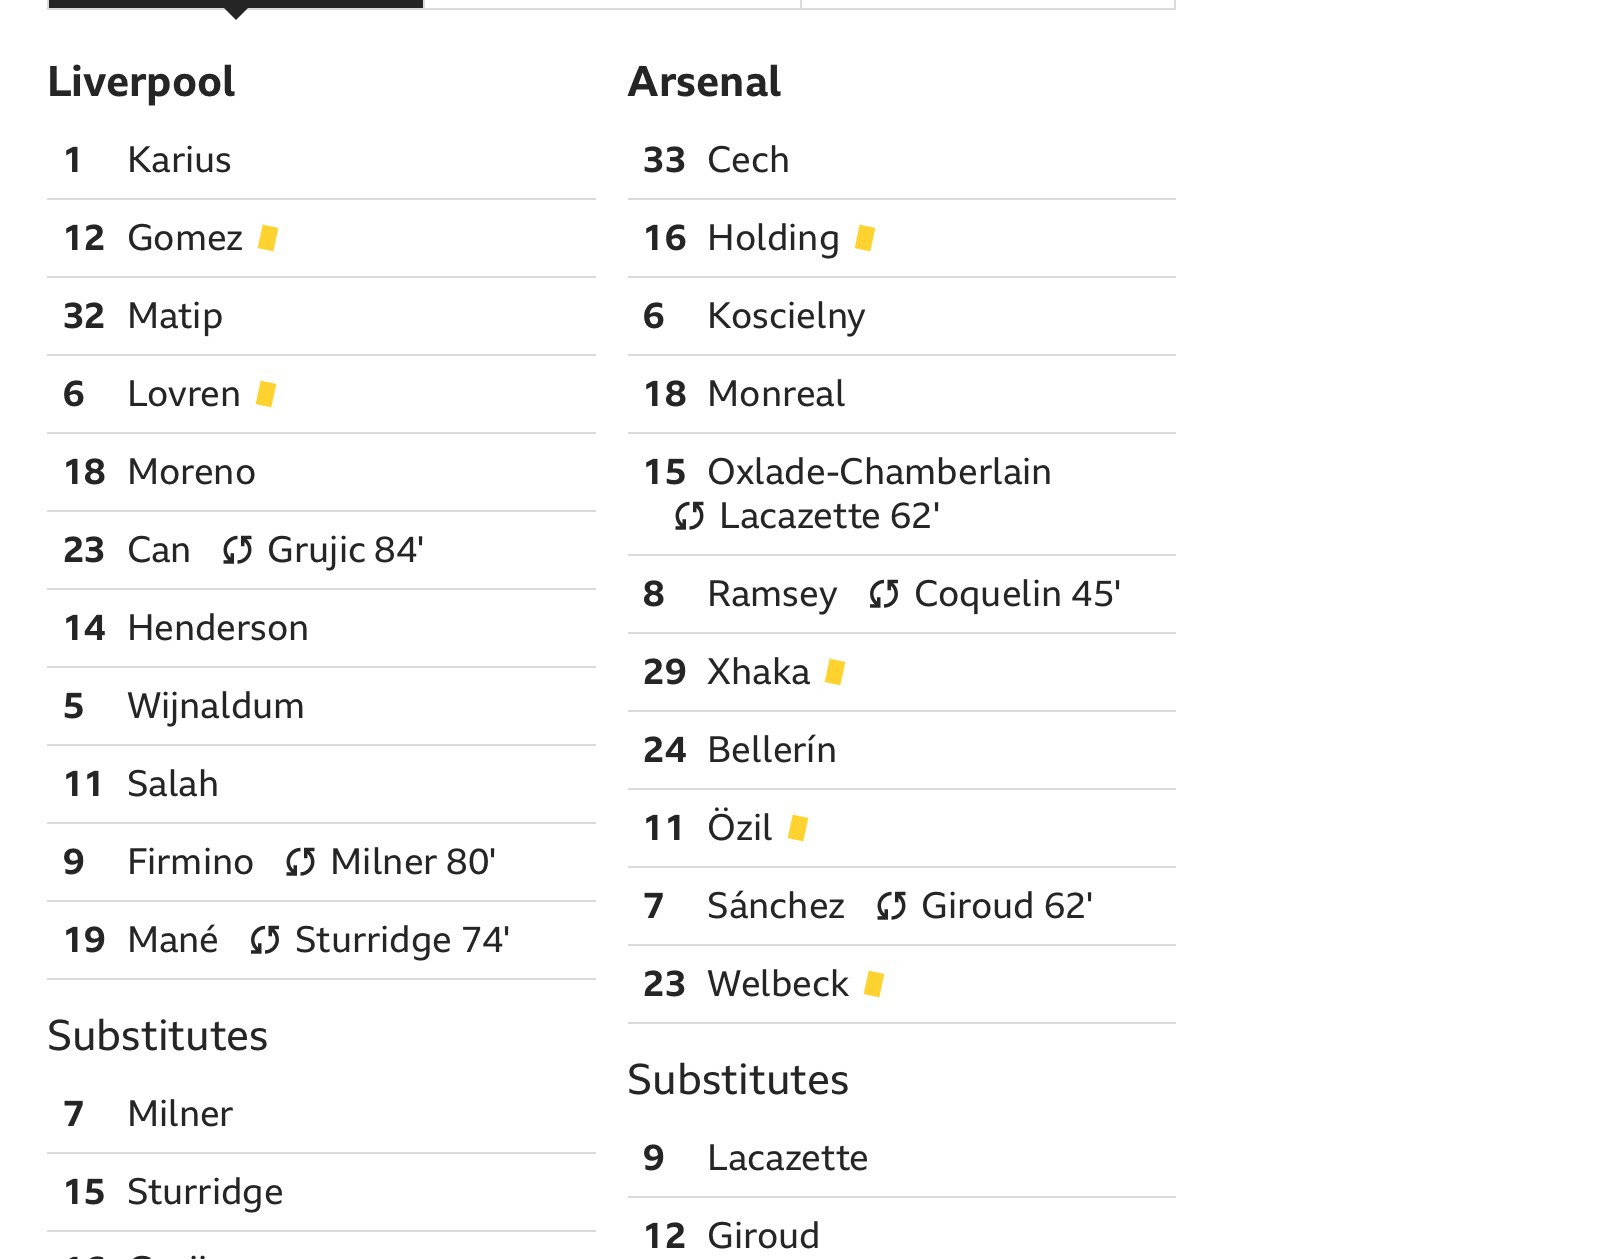1617x1259 pixels.
Task: Click the substitution icon next to Grujic 84'
Action: [x=237, y=550]
